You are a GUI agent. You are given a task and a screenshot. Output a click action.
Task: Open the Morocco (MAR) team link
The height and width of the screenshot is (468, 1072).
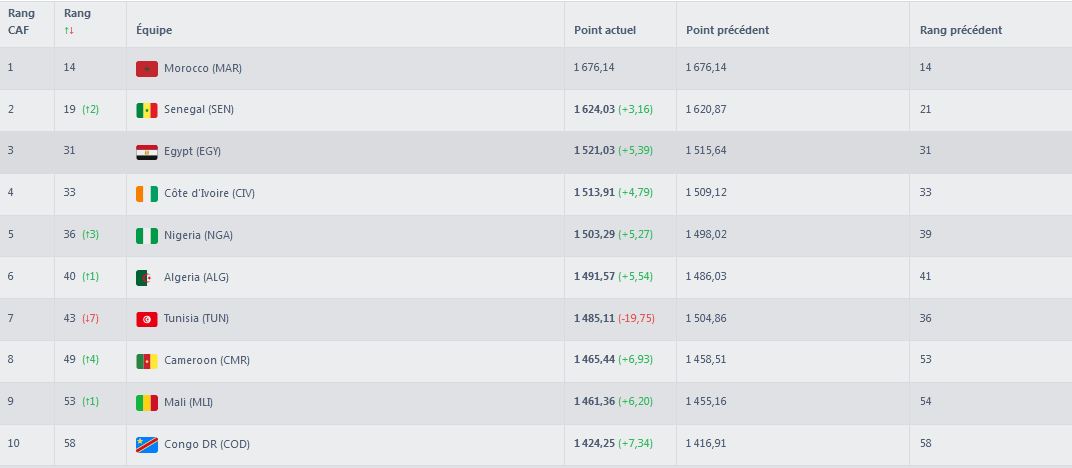click(203, 68)
